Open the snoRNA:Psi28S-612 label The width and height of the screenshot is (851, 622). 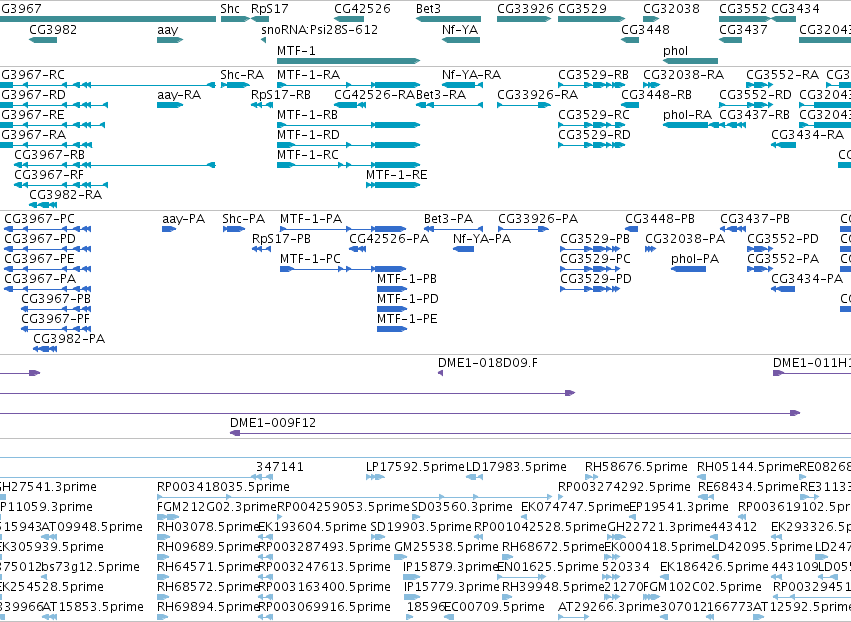(x=320, y=30)
